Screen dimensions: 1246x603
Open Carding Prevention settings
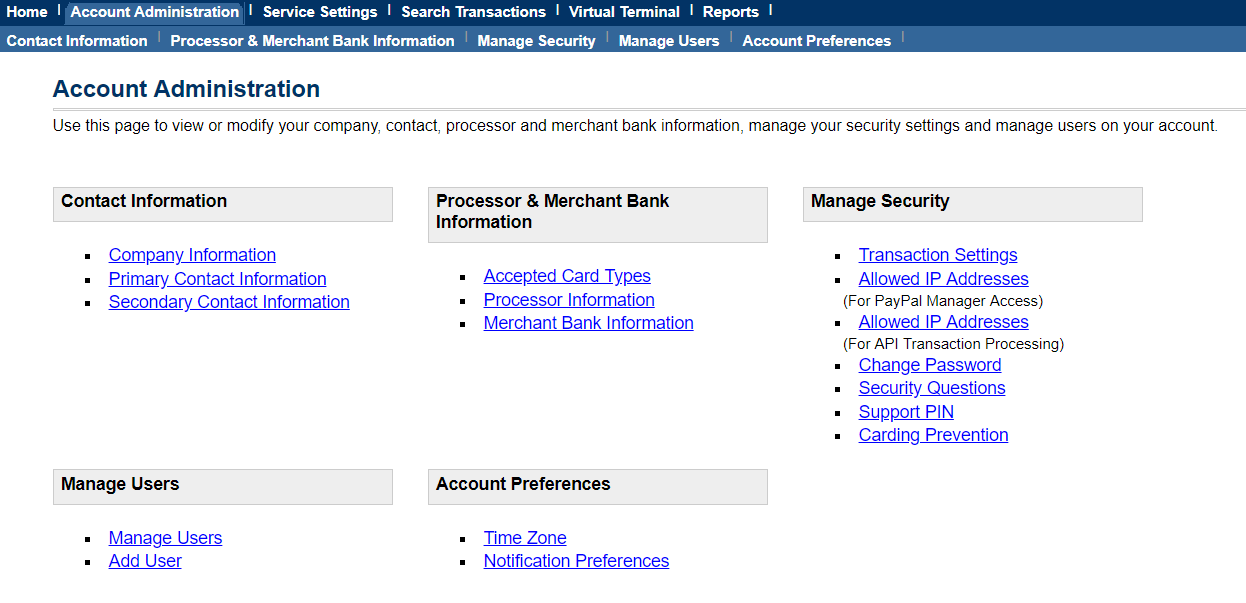[933, 434]
